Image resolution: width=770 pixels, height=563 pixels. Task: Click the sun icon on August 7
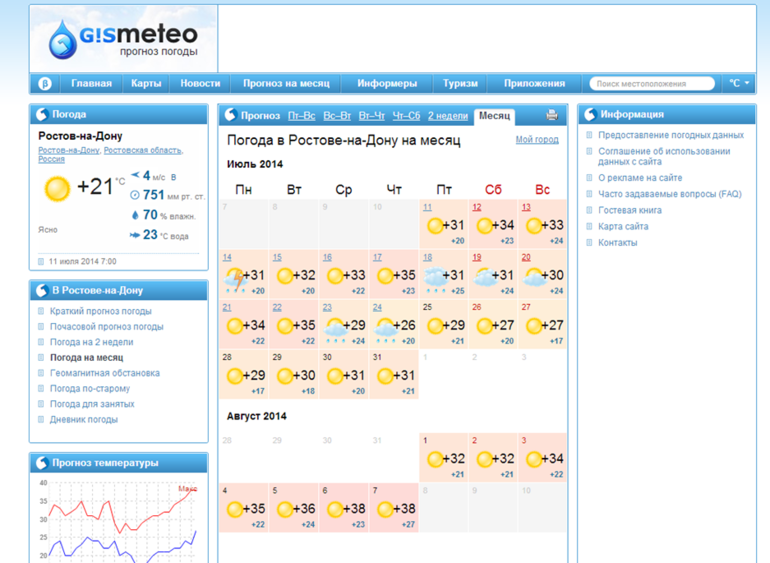[x=384, y=509]
